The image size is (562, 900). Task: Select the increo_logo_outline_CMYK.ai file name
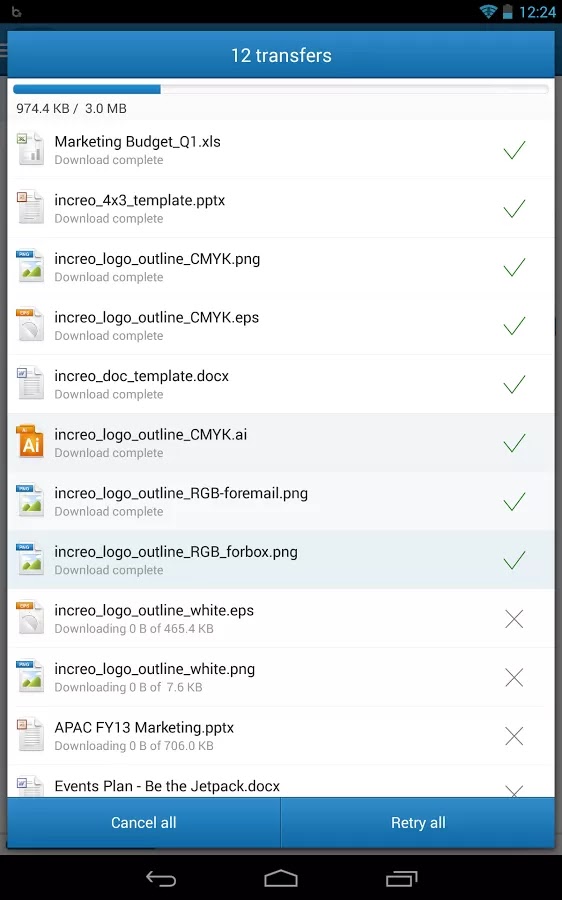[150, 435]
